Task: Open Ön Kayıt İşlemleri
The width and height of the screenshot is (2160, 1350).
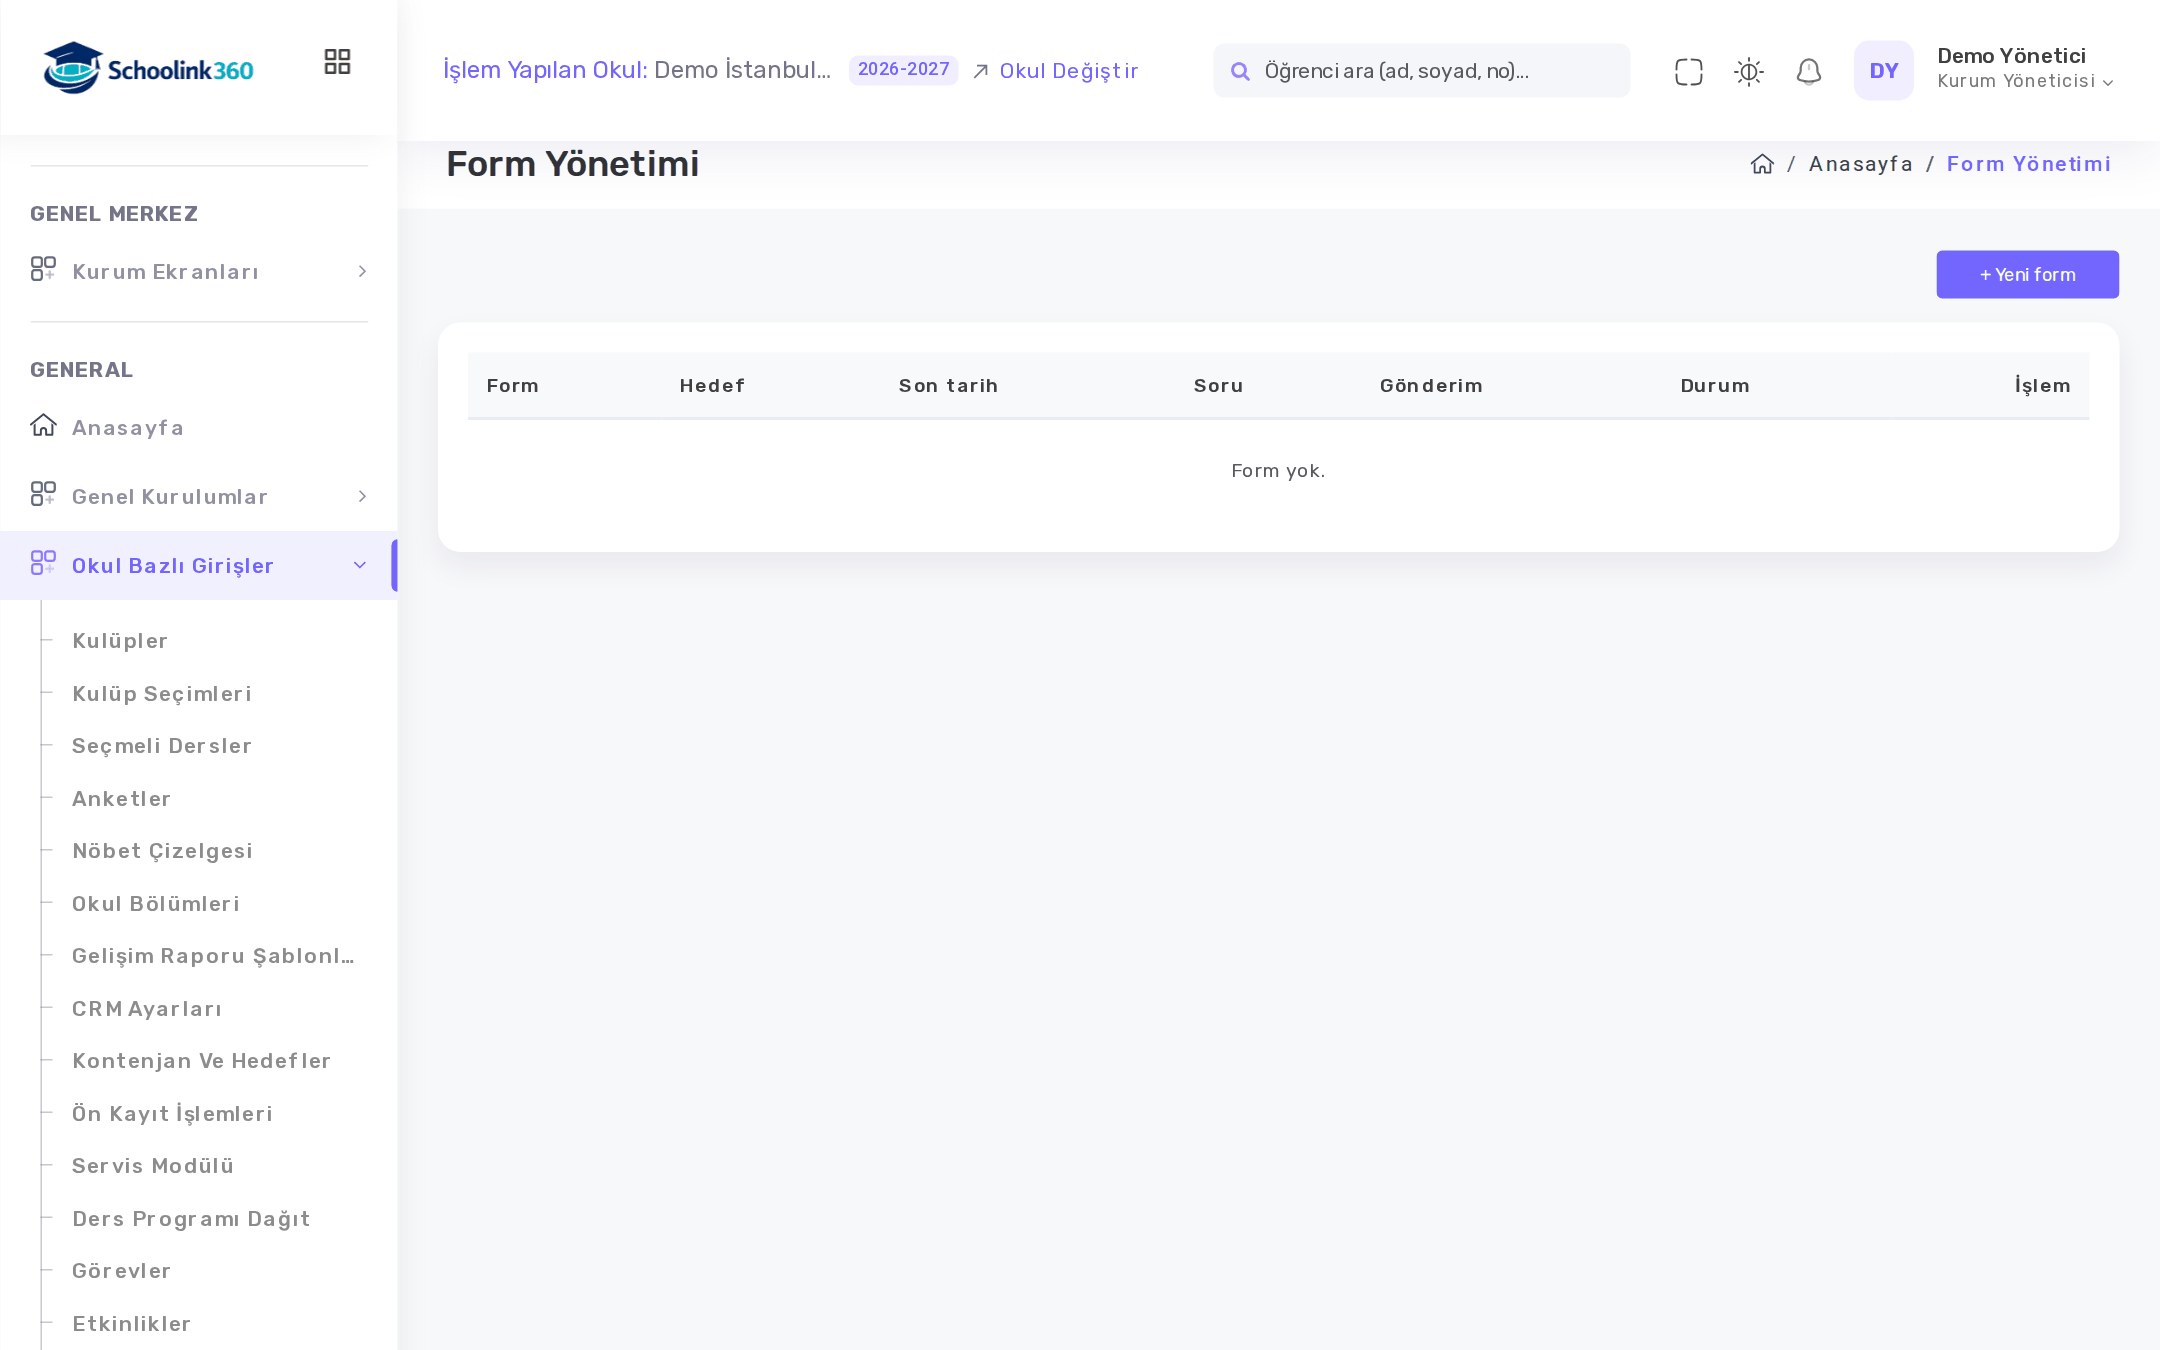Action: 172,1114
